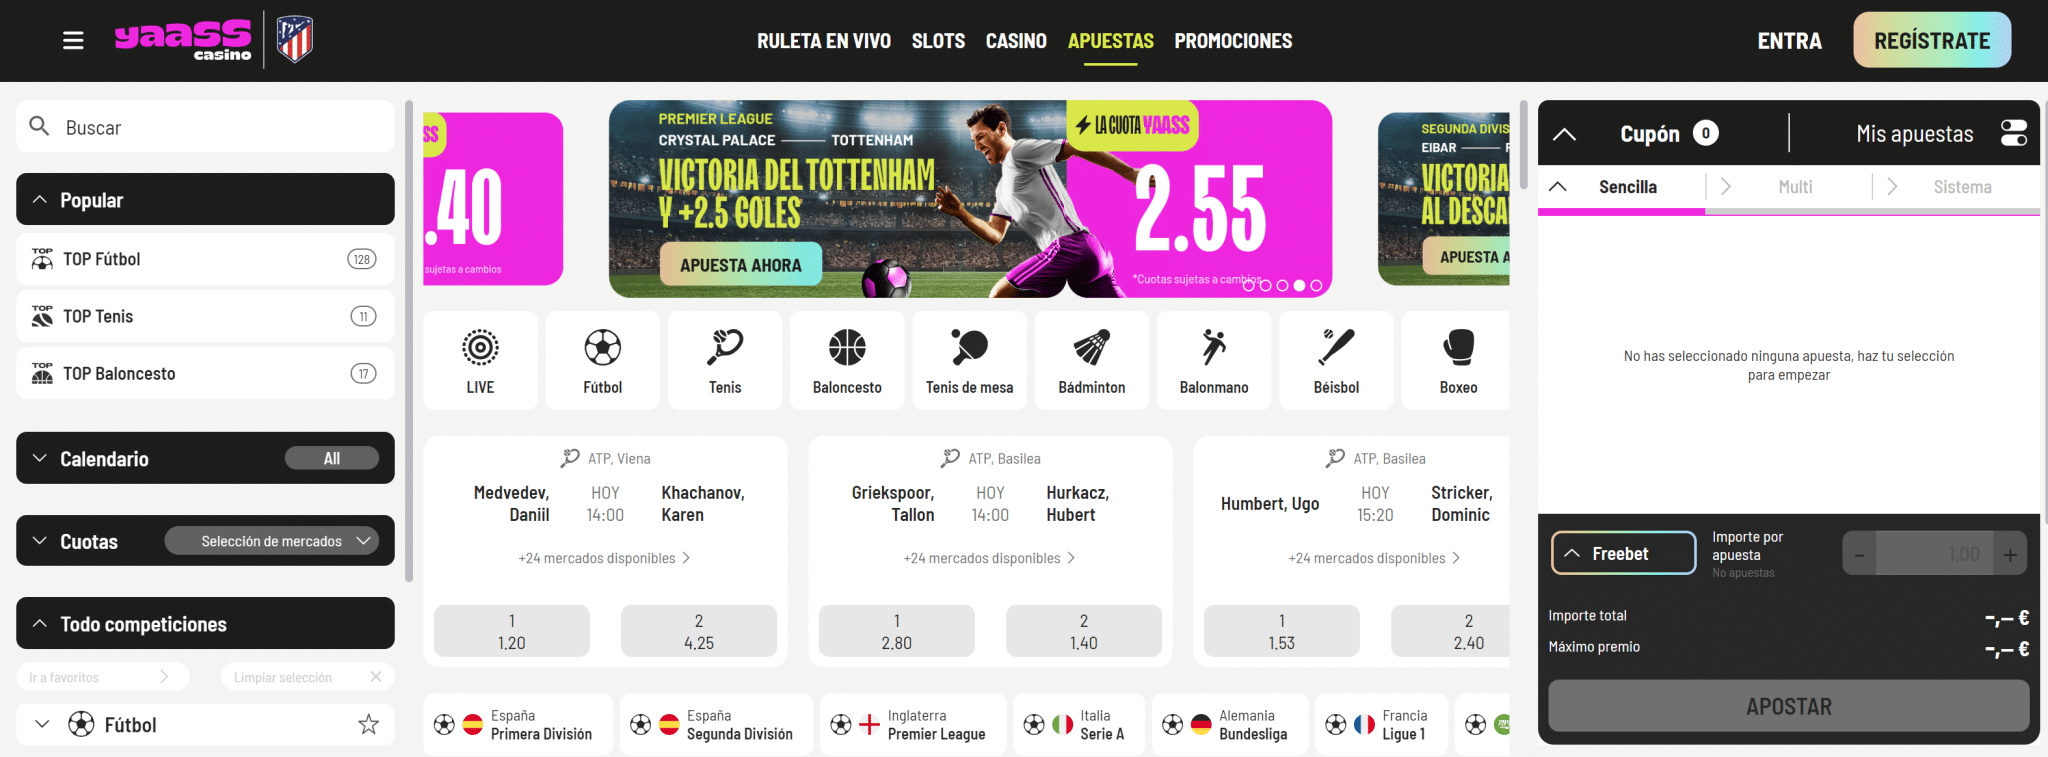Open the hamburger menu icon
This screenshot has width=2048, height=757.
coord(73,41)
